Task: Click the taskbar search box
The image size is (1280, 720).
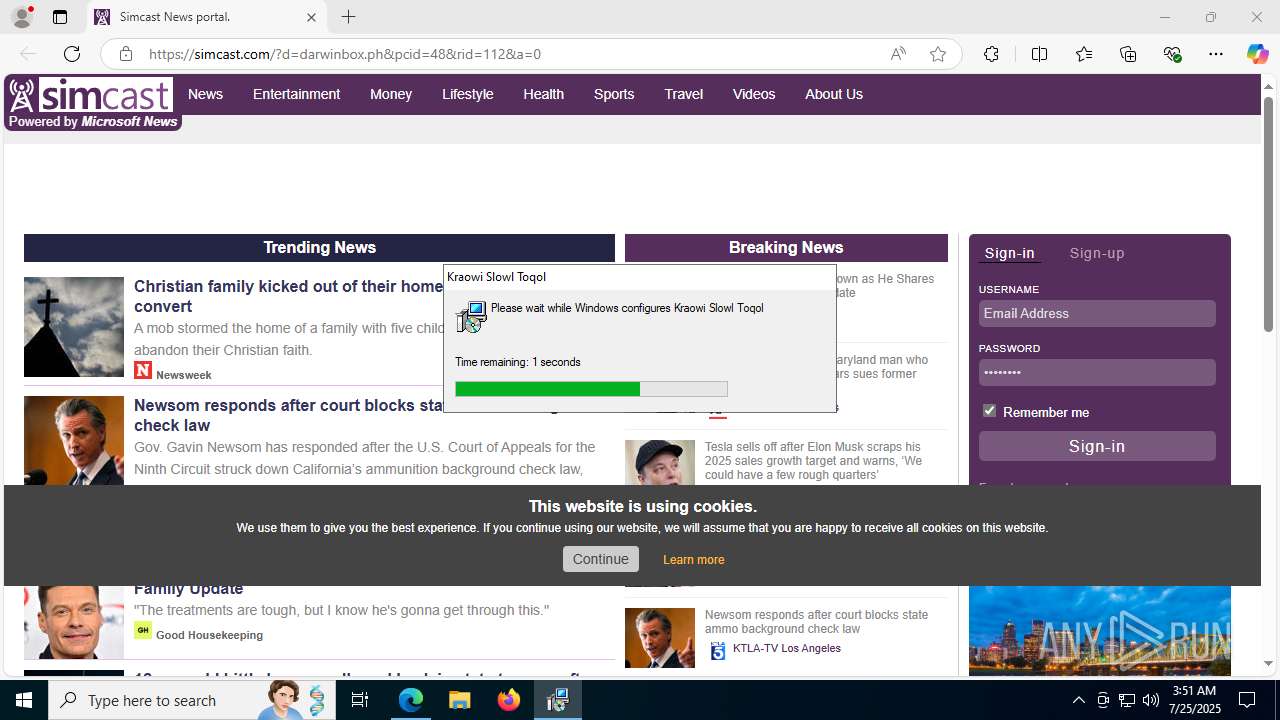Action: tap(192, 700)
